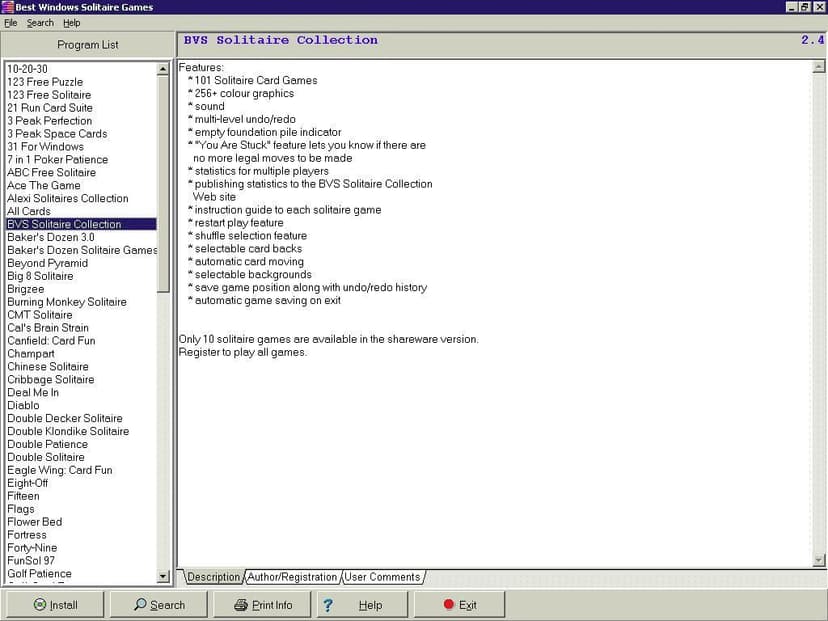Select Flower Bed
Image resolution: width=828 pixels, height=621 pixels.
tap(81, 522)
